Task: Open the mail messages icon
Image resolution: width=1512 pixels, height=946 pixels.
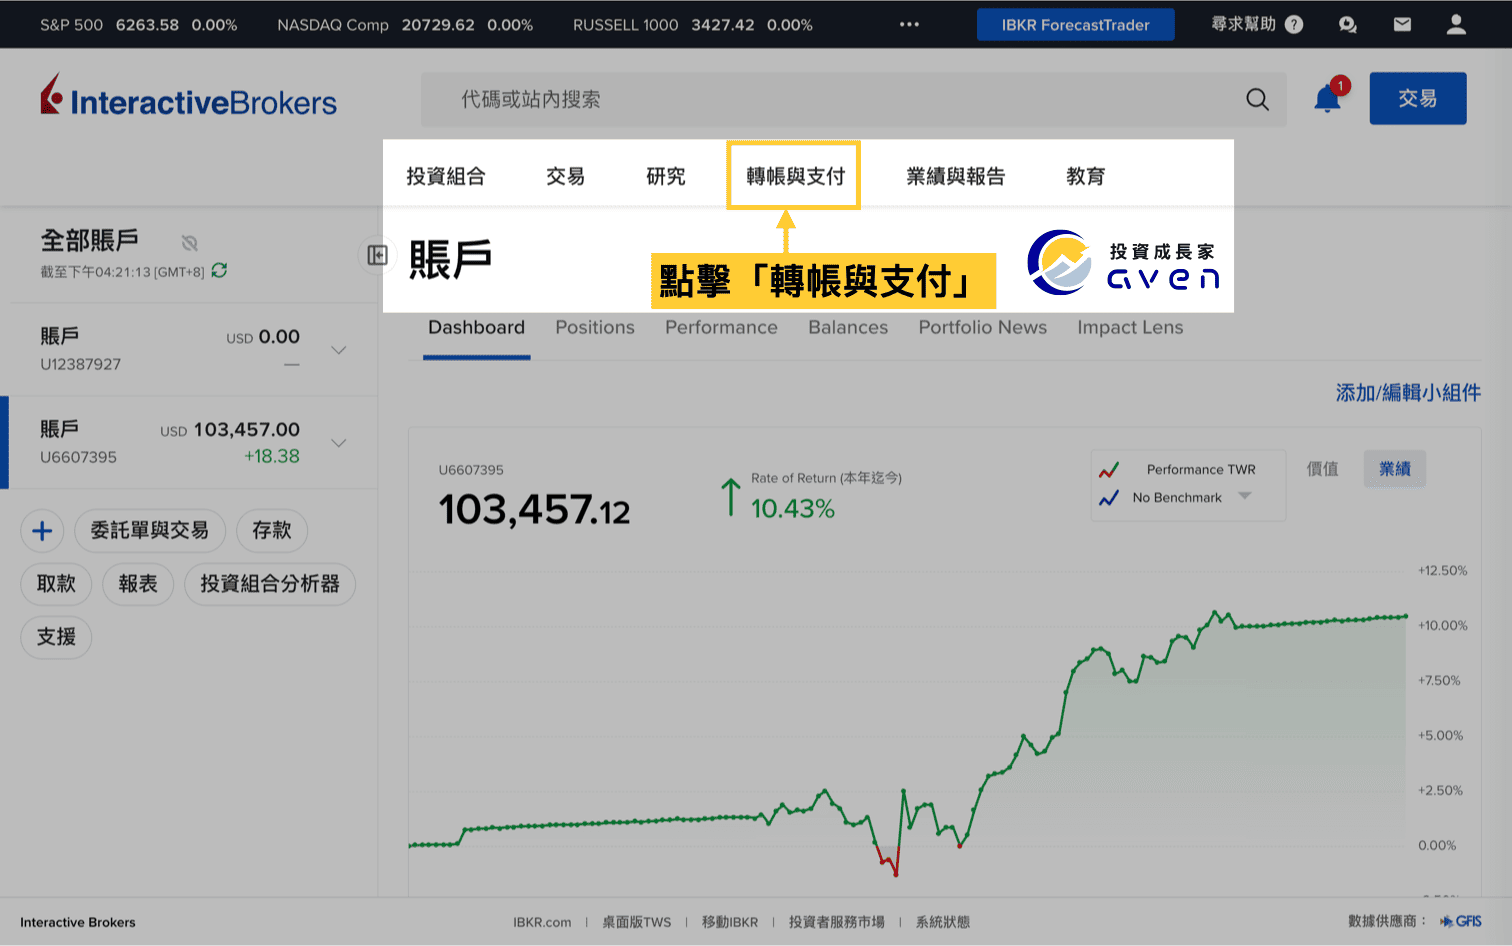Action: pyautogui.click(x=1402, y=24)
